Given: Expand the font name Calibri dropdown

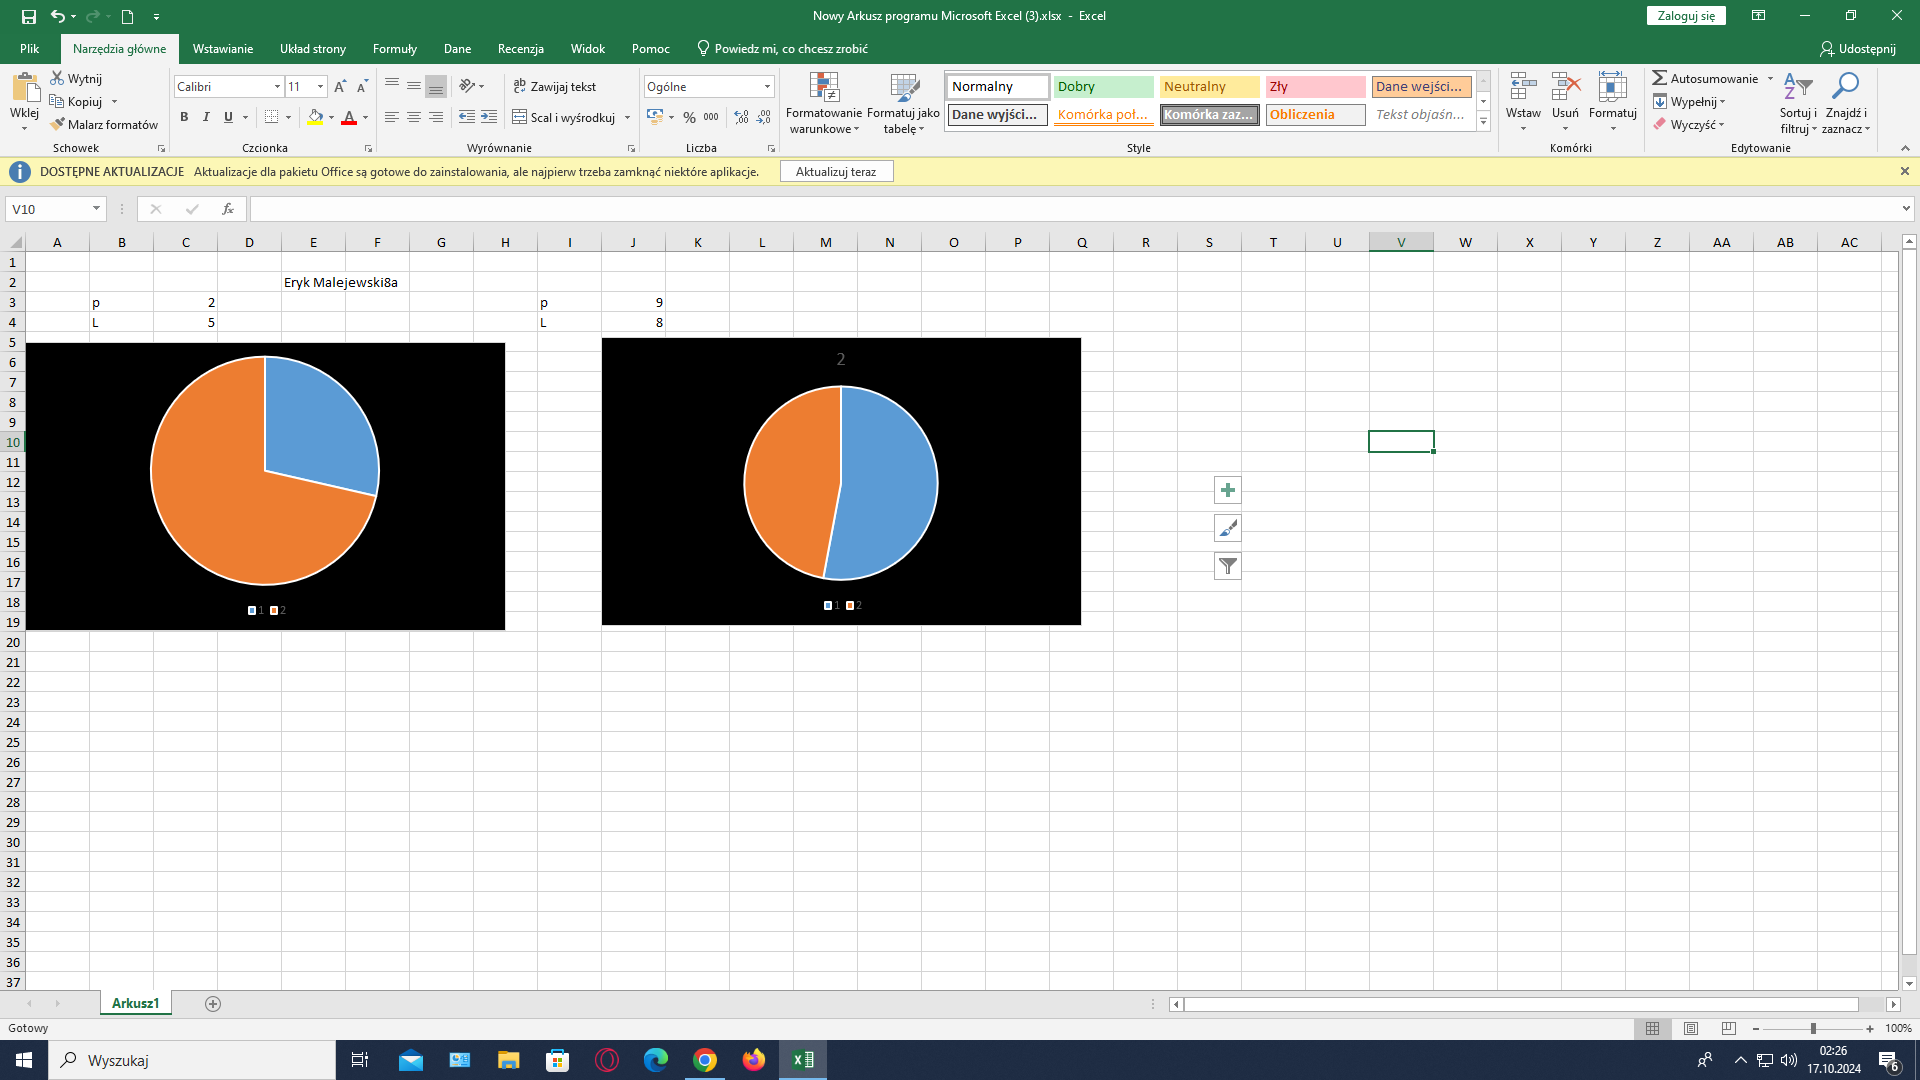Looking at the screenshot, I should 277,87.
